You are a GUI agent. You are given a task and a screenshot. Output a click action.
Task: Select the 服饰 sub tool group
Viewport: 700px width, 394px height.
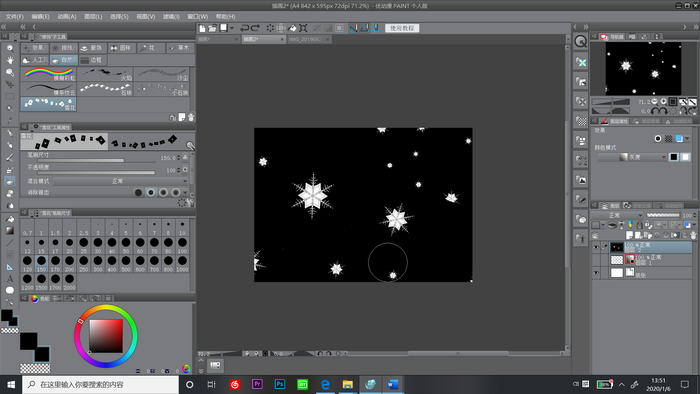point(92,48)
